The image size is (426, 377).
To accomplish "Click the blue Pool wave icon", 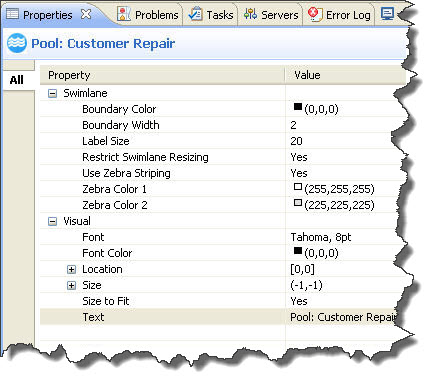I will [17, 43].
